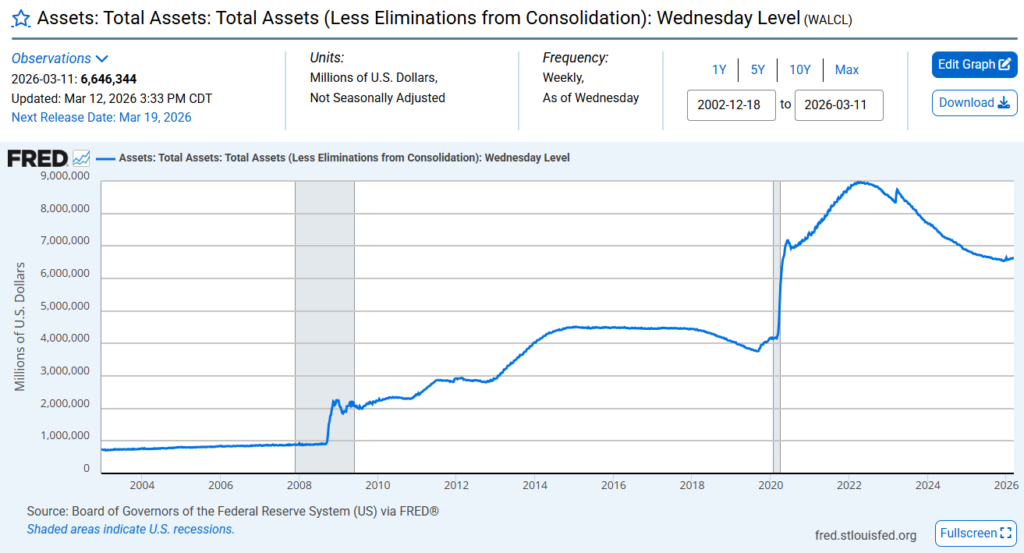The image size is (1024, 553).
Task: Click the pencil icon in Edit Graph
Action: pyautogui.click(x=1005, y=65)
